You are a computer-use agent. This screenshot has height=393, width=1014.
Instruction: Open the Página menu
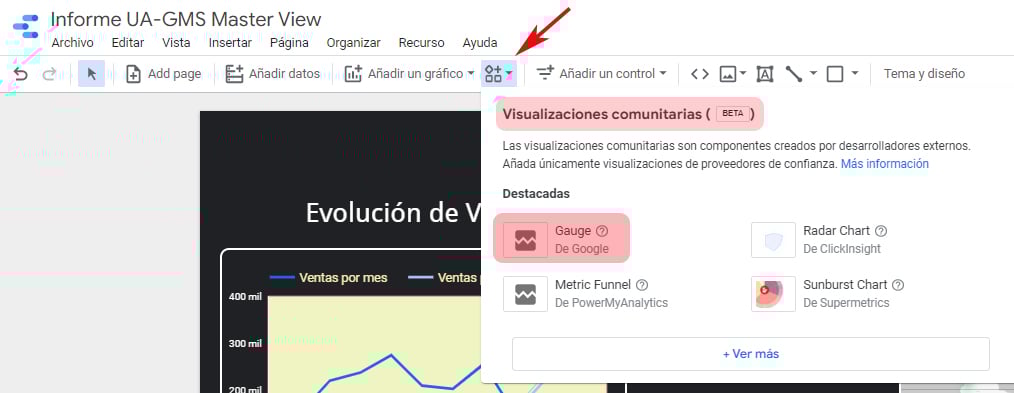point(289,43)
